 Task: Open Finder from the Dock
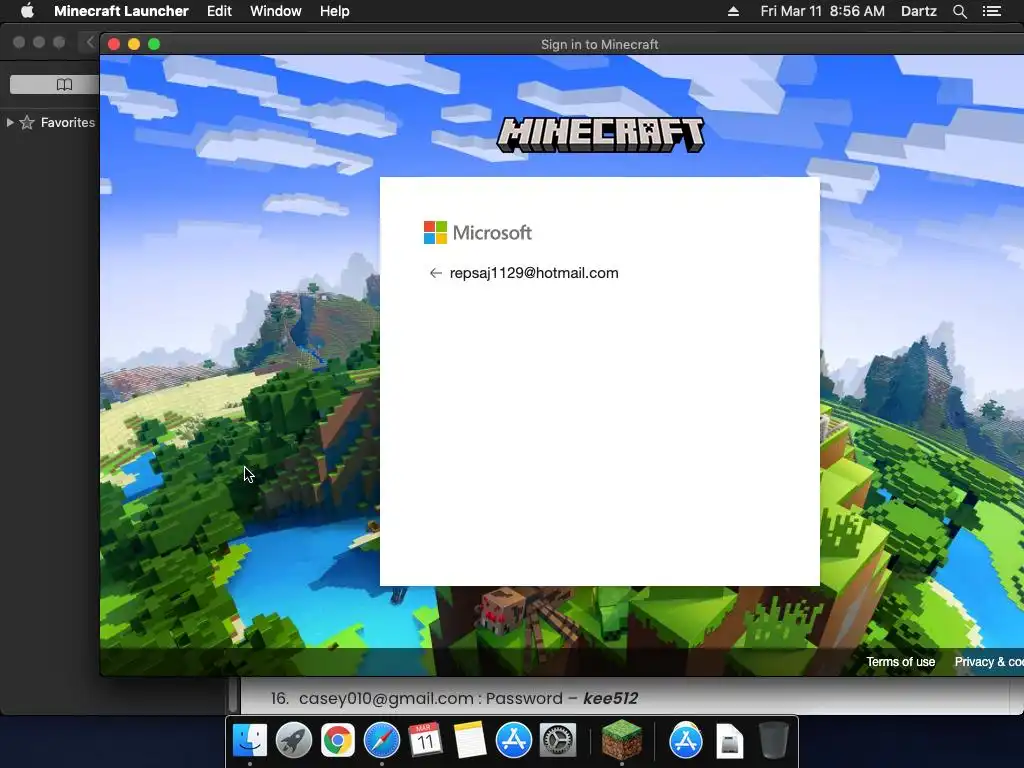click(x=250, y=741)
